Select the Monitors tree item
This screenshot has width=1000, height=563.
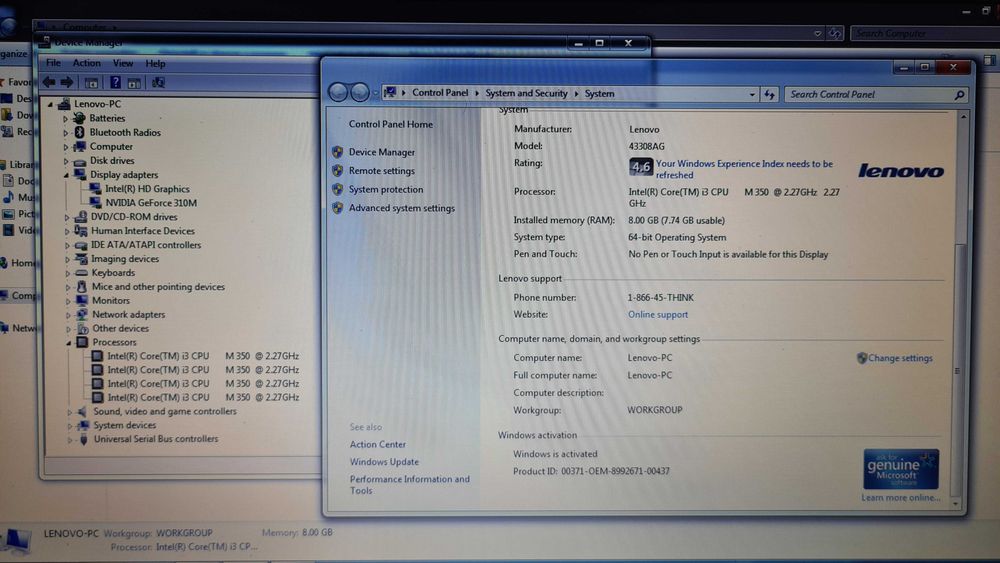[111, 300]
